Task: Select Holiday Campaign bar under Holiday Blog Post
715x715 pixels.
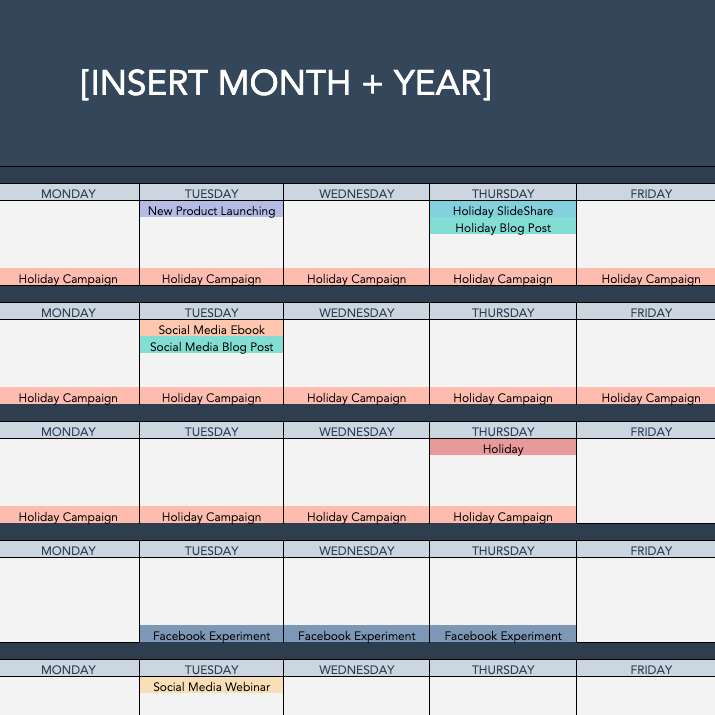Action: coord(503,279)
